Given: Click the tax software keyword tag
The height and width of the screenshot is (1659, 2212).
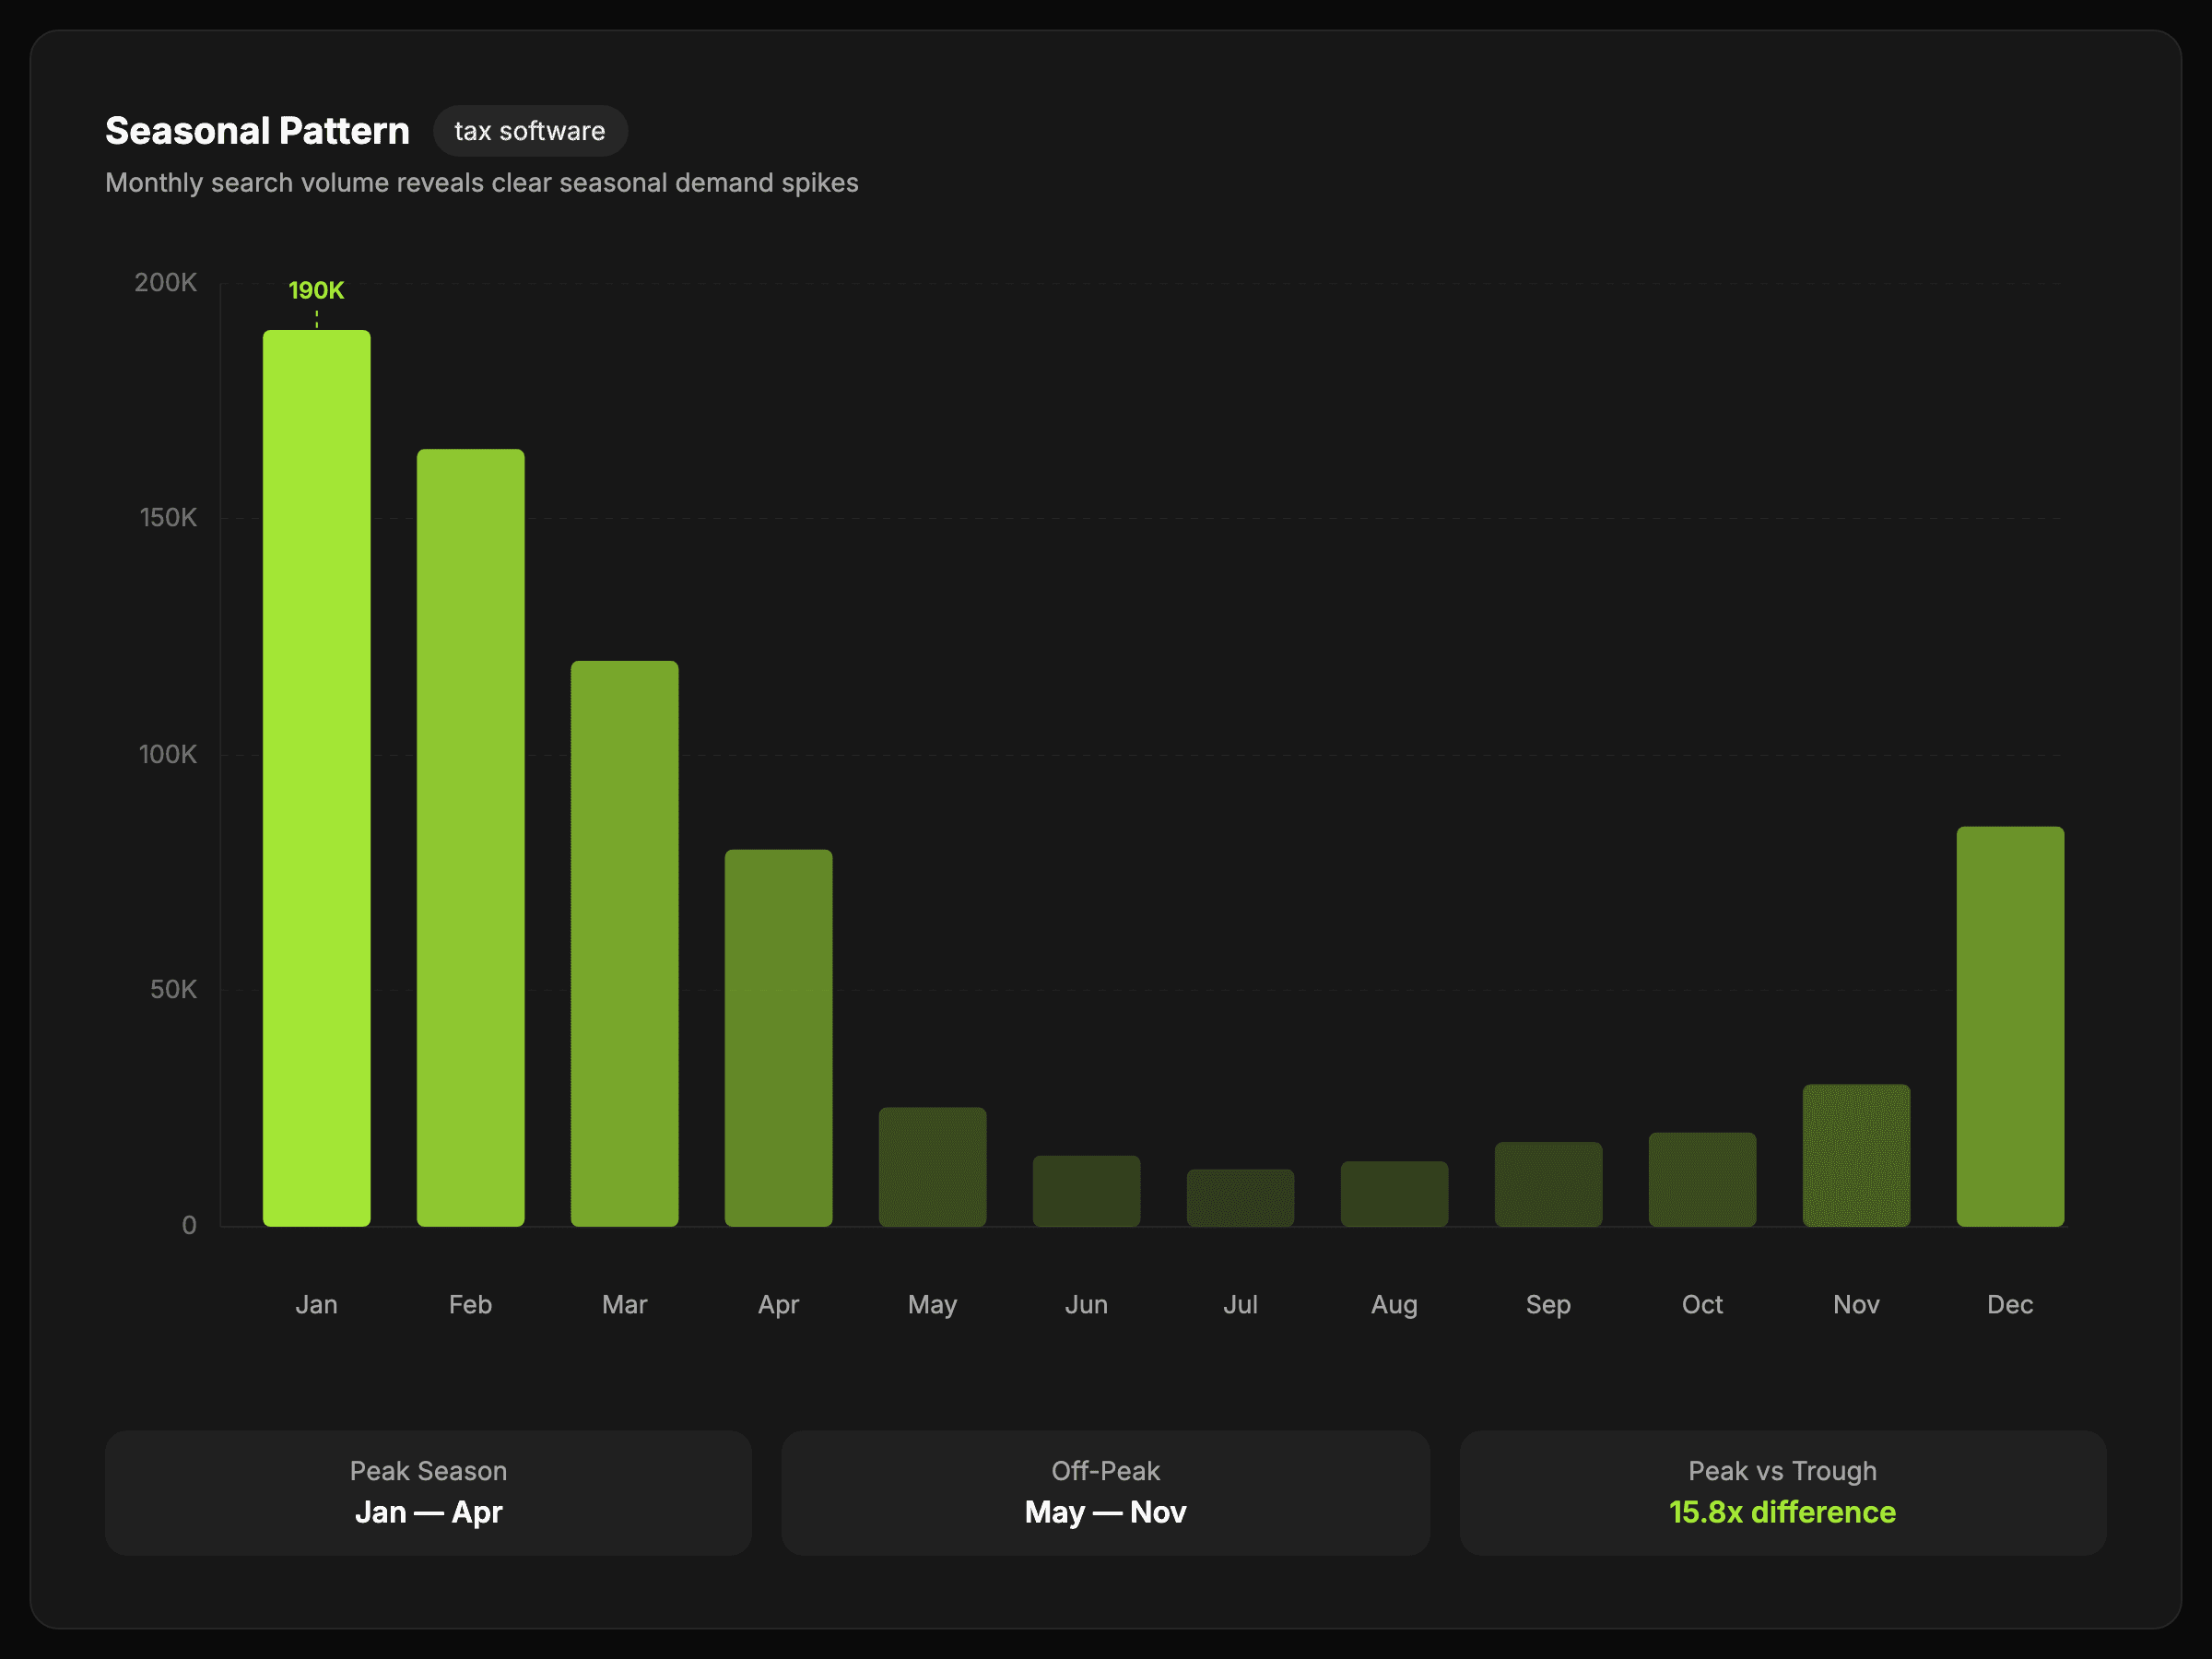Looking at the screenshot, I should 530,131.
